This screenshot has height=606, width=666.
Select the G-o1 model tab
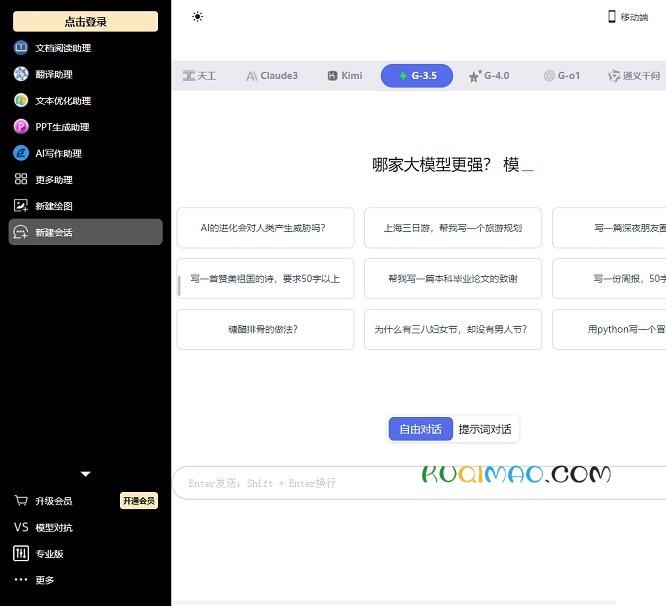click(x=562, y=76)
